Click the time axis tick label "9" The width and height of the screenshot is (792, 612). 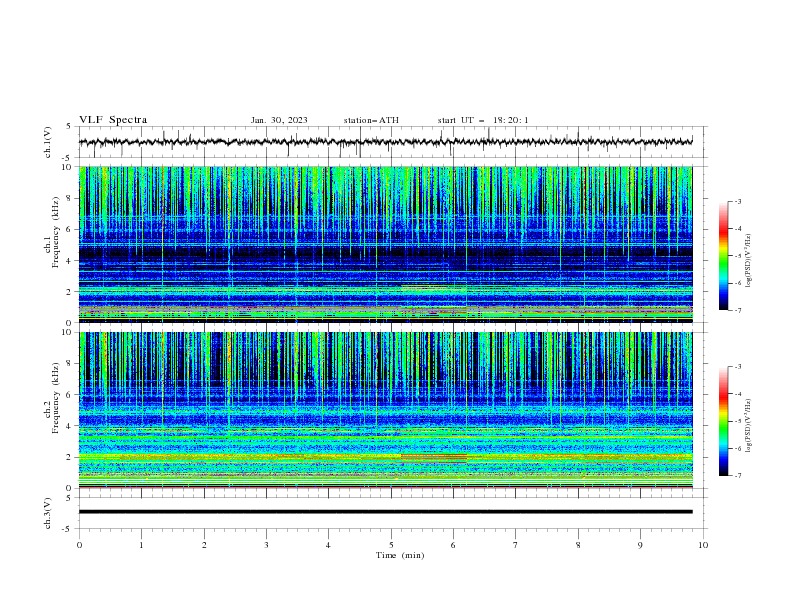[640, 545]
